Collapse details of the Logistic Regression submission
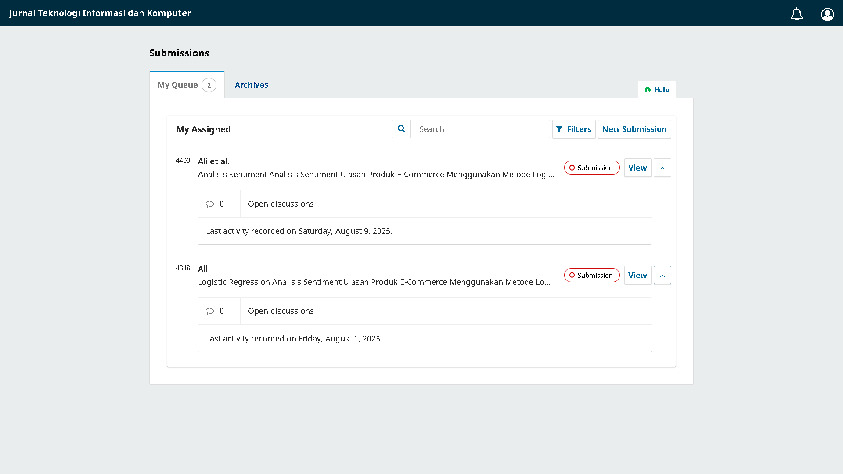The height and width of the screenshot is (474, 843). point(662,275)
